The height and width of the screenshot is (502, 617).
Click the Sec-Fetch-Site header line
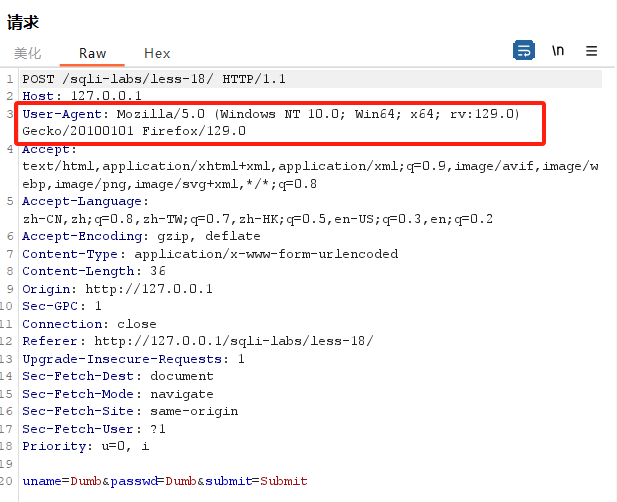pyautogui.click(x=130, y=411)
